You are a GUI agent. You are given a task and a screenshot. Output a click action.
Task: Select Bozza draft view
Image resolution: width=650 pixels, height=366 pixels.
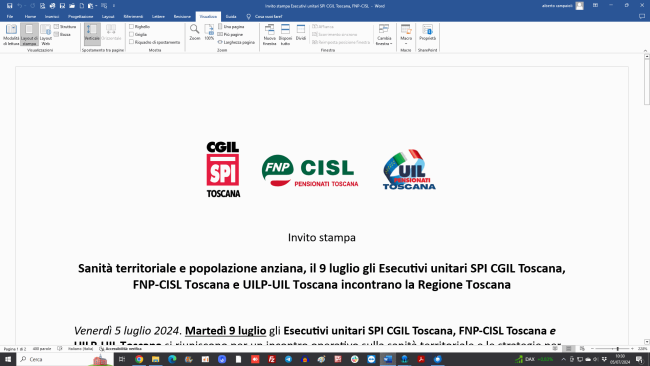click(x=63, y=34)
